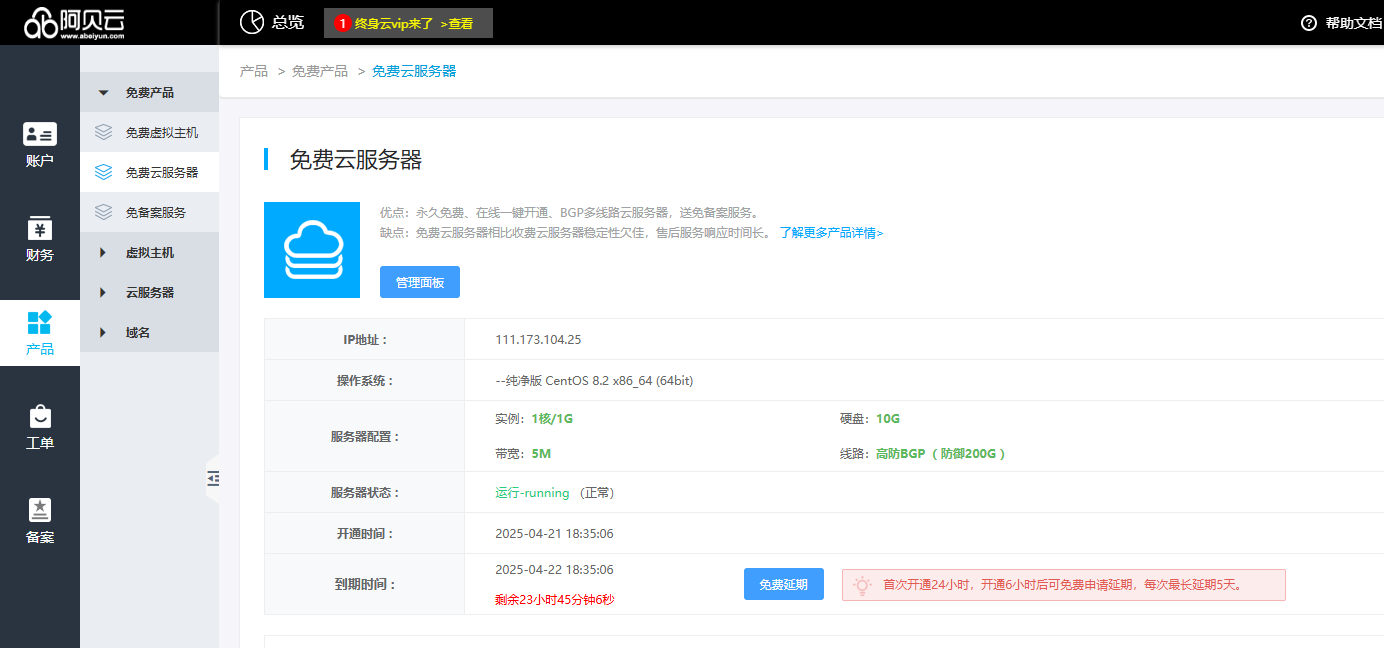Click the lightbulb tip icon
The width and height of the screenshot is (1384, 648).
pyautogui.click(x=862, y=585)
